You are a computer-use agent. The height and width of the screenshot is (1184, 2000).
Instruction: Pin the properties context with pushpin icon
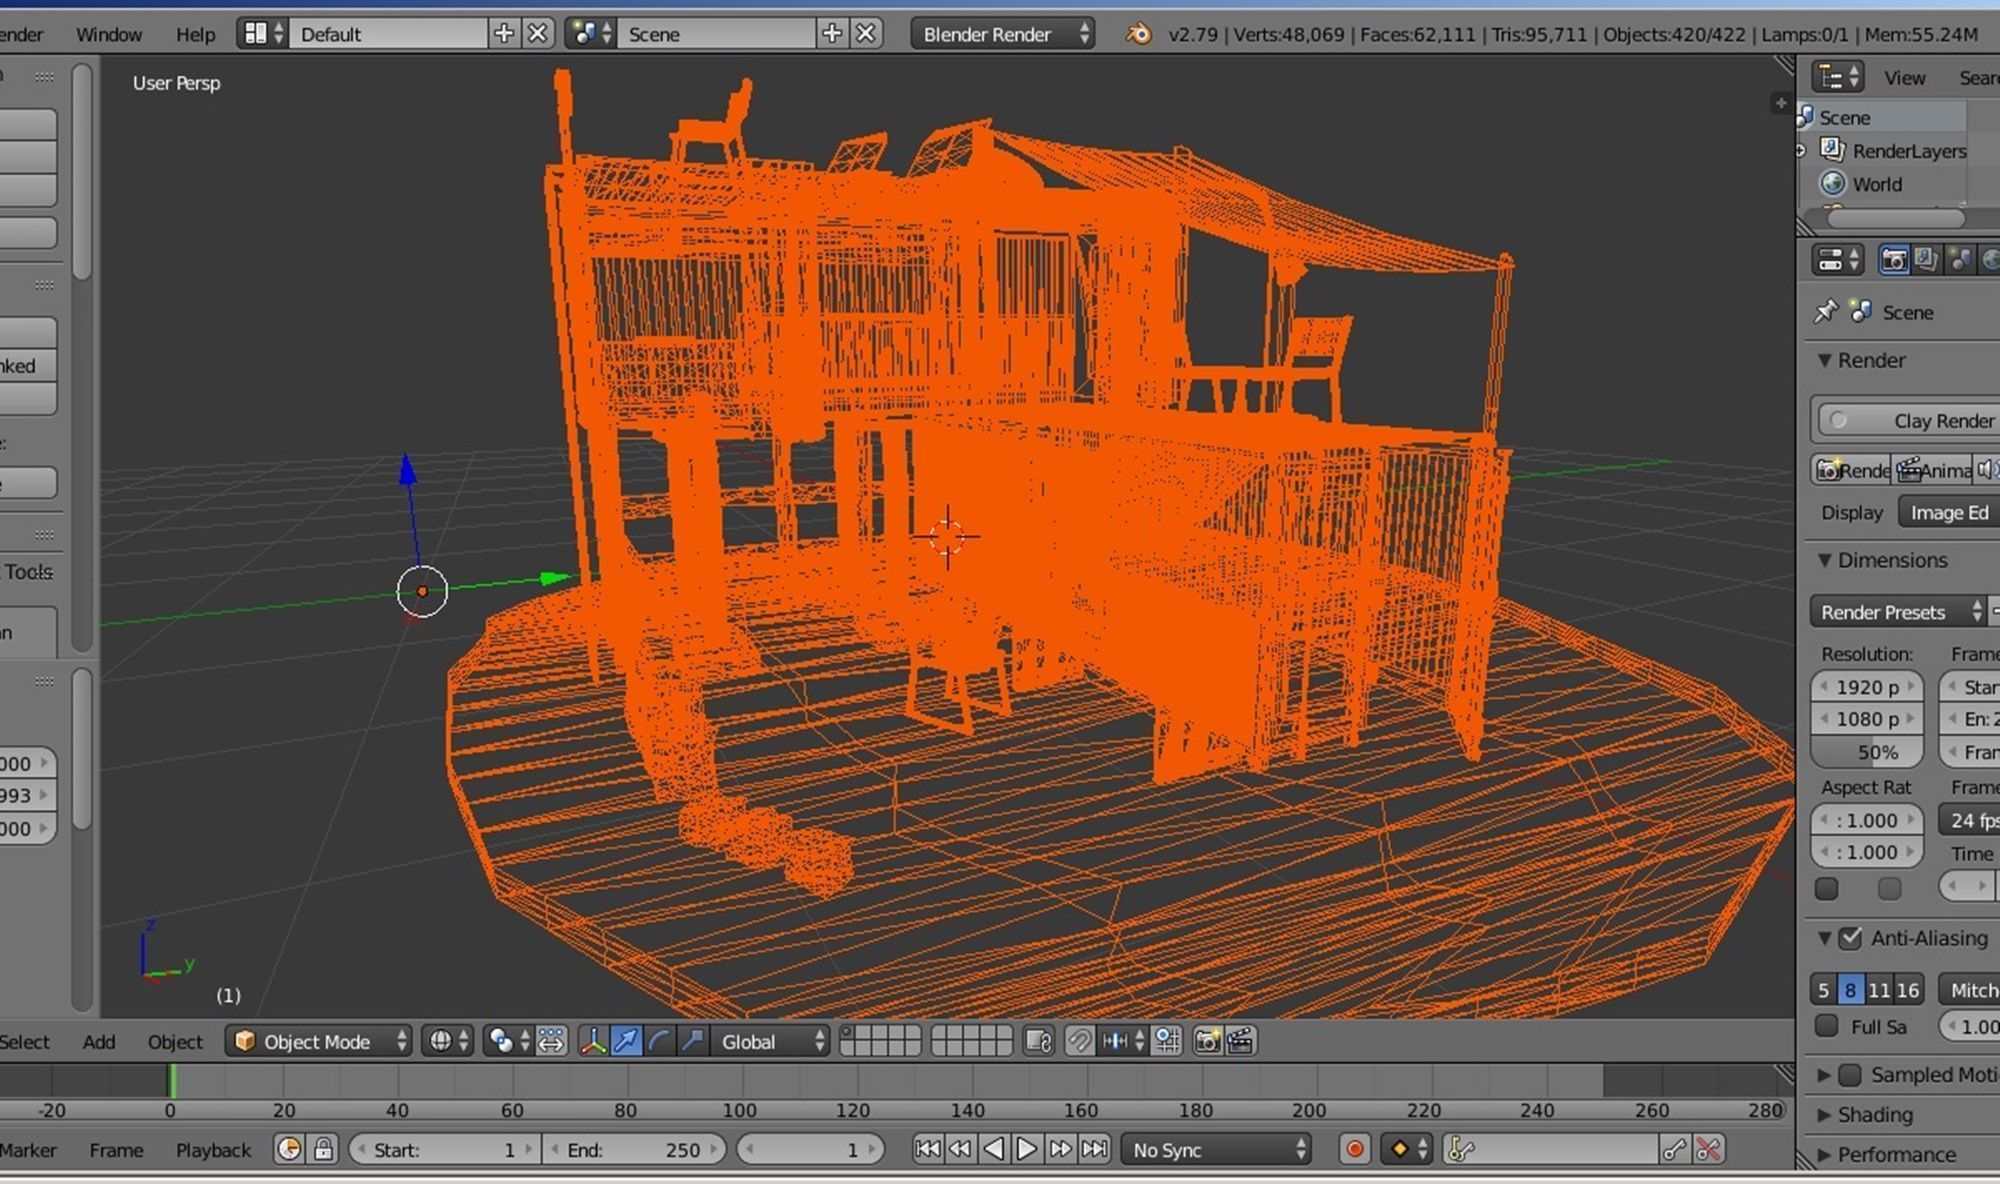click(x=1826, y=311)
